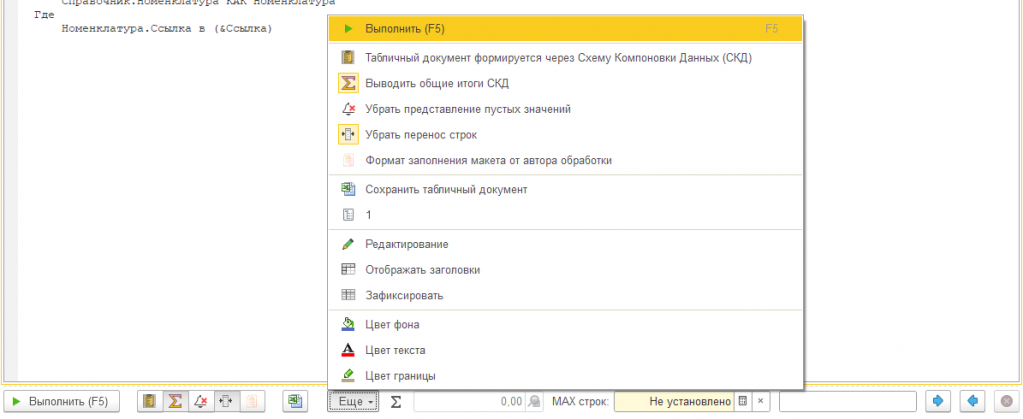This screenshot has height=419, width=1023.
Task: Click Выполнить (F5) button in bottom toolbar
Action: pyautogui.click(x=61, y=402)
